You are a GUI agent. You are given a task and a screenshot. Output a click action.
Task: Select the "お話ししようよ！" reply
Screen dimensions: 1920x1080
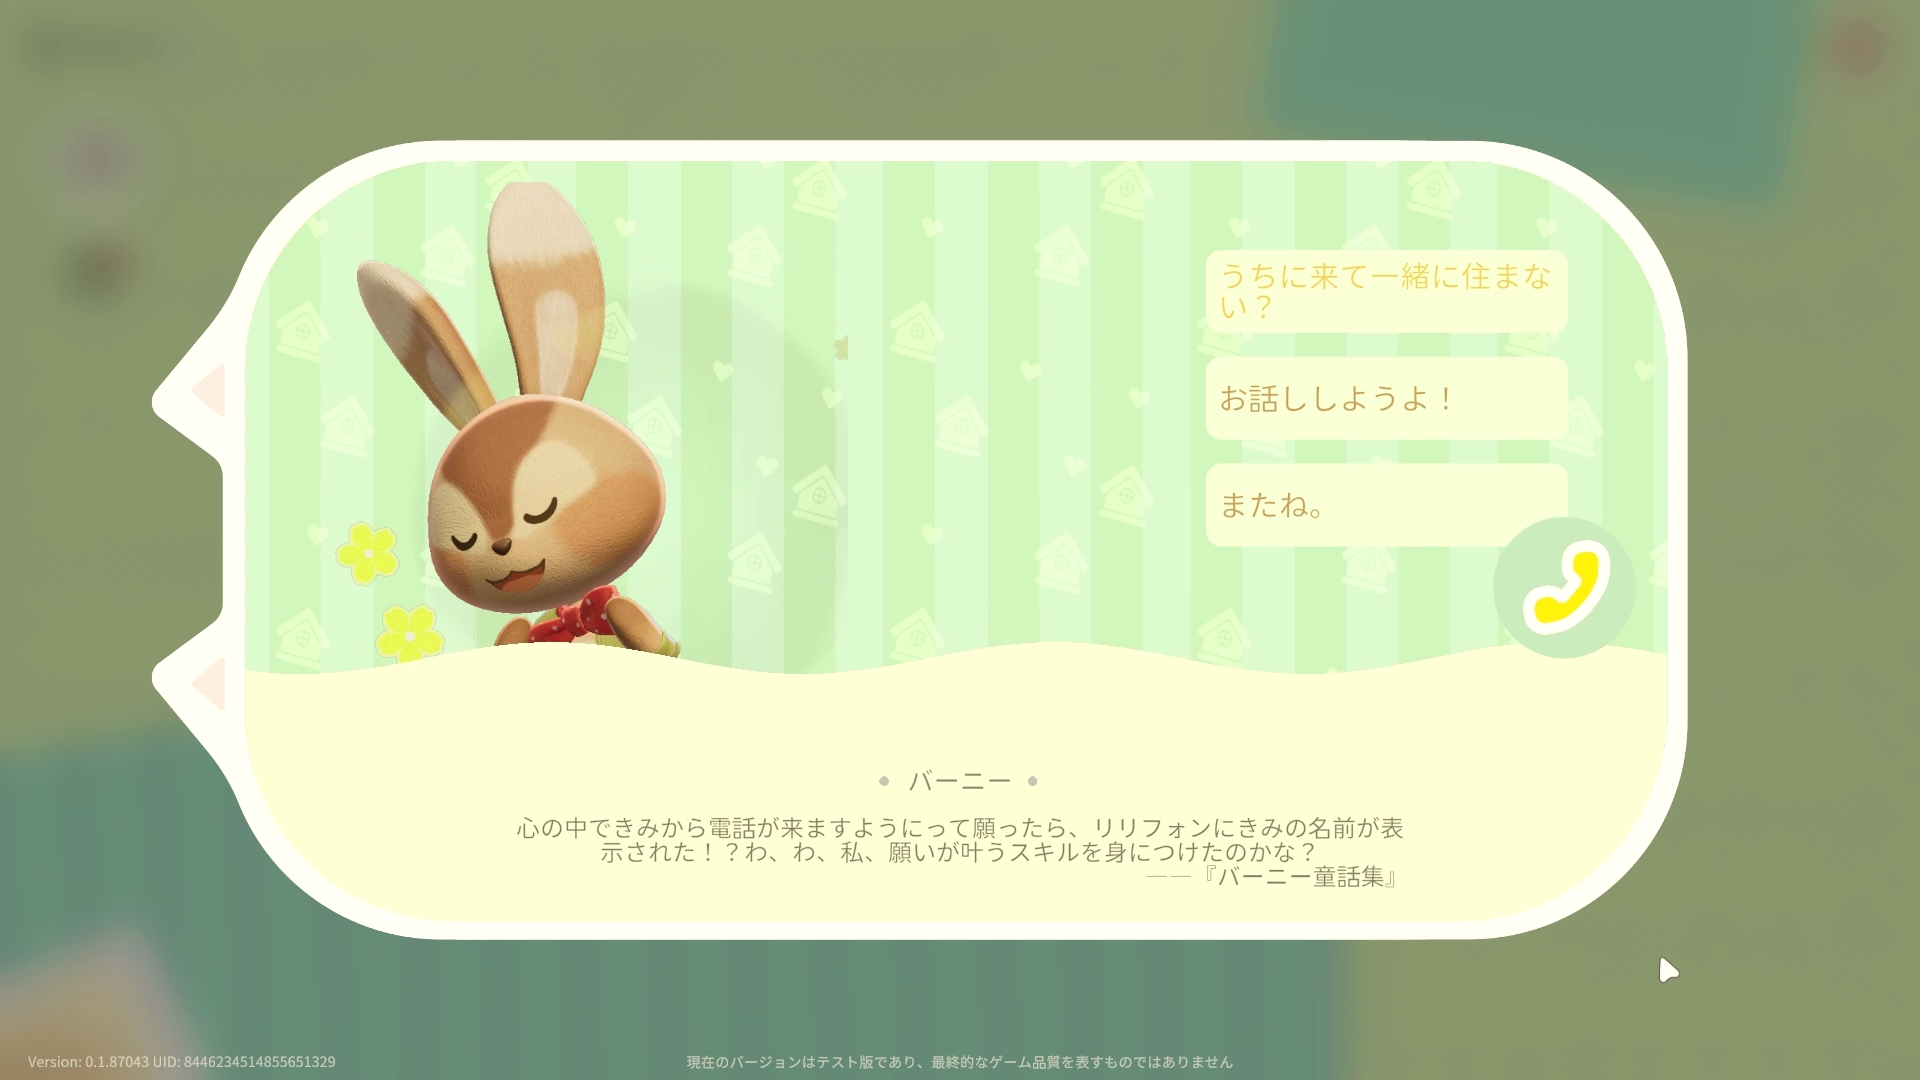[x=1386, y=399]
